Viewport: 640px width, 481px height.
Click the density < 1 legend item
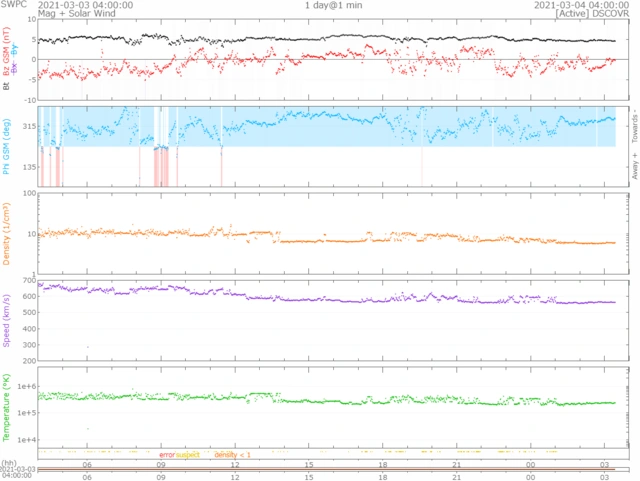(x=232, y=454)
